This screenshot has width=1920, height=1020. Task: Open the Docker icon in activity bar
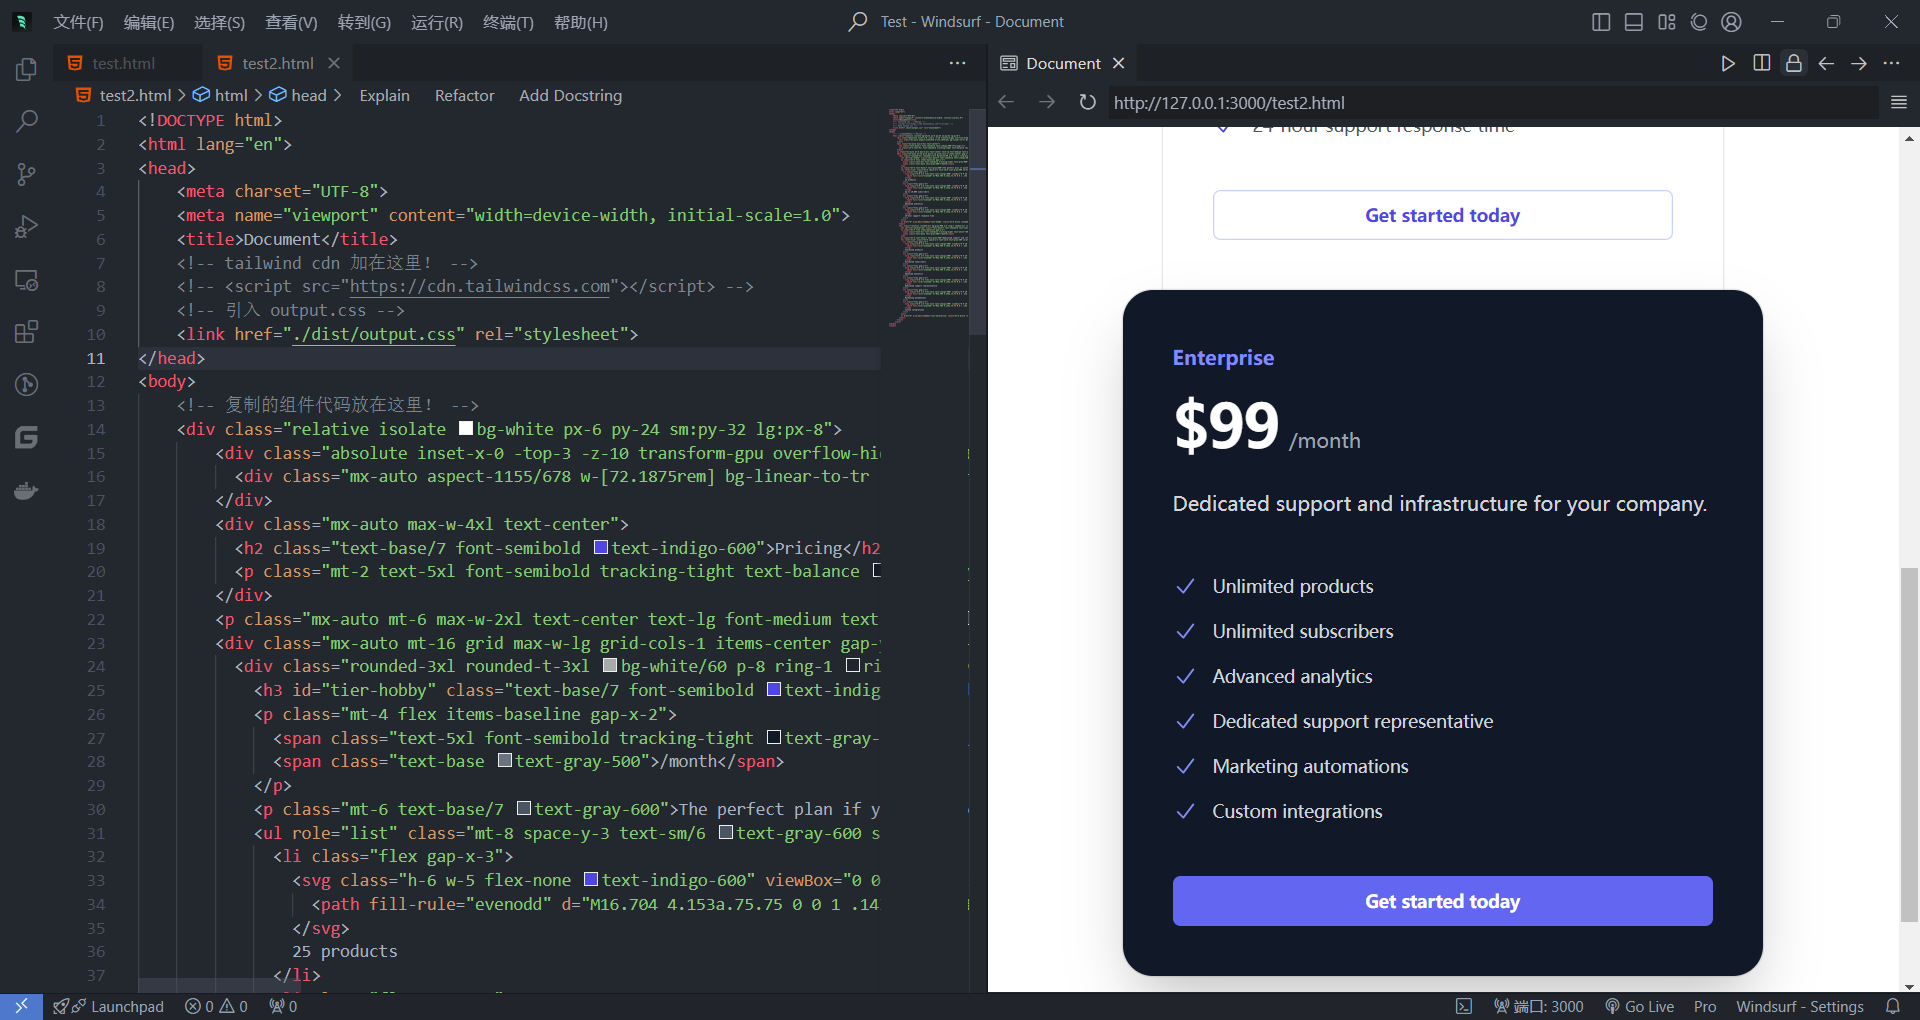point(27,491)
